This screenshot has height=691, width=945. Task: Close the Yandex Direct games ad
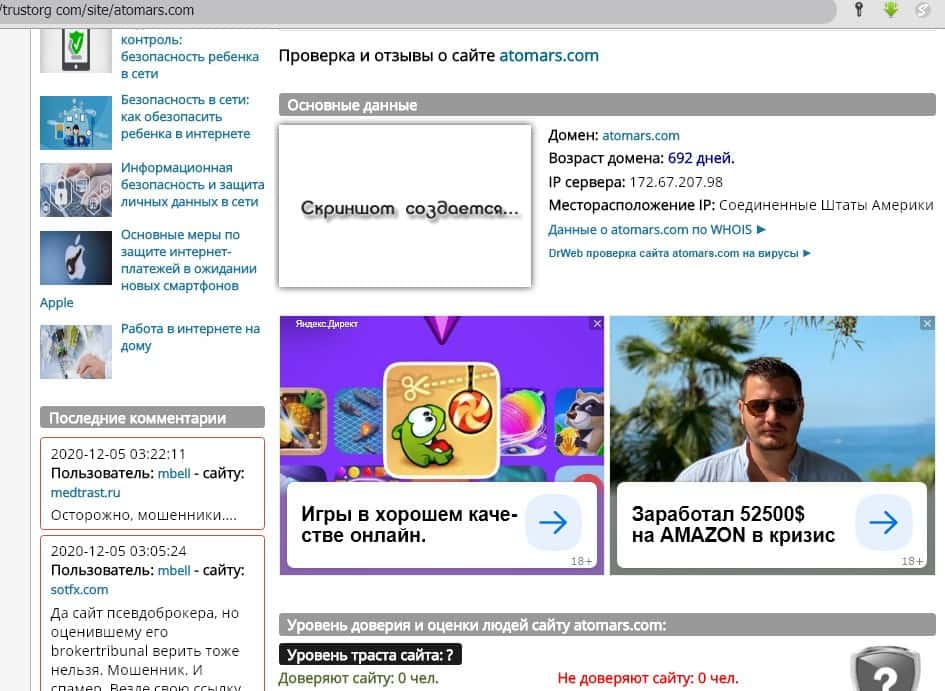(597, 324)
